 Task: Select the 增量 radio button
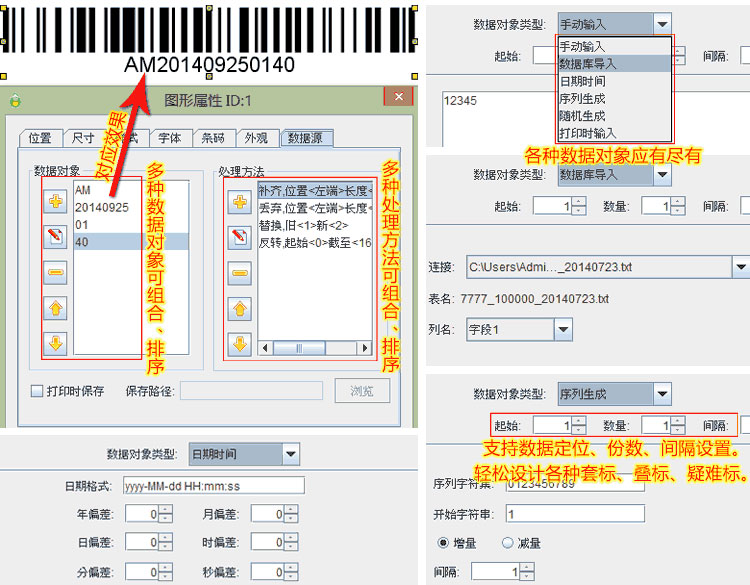(444, 543)
